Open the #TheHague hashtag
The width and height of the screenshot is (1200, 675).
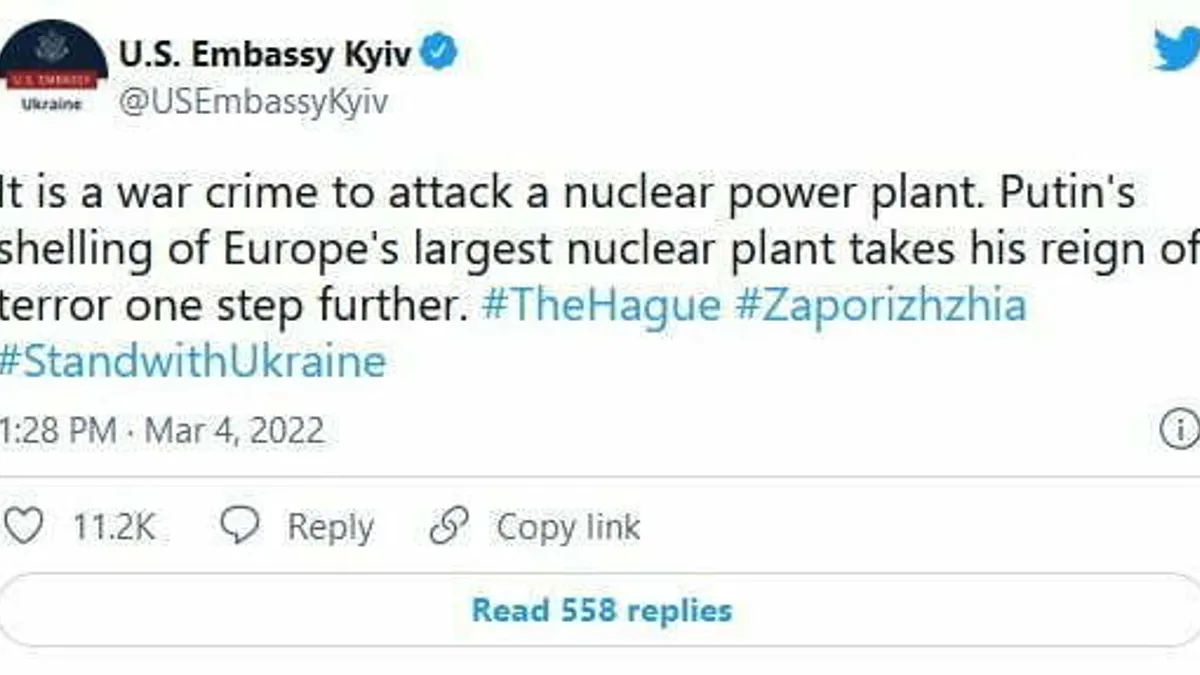pos(600,305)
